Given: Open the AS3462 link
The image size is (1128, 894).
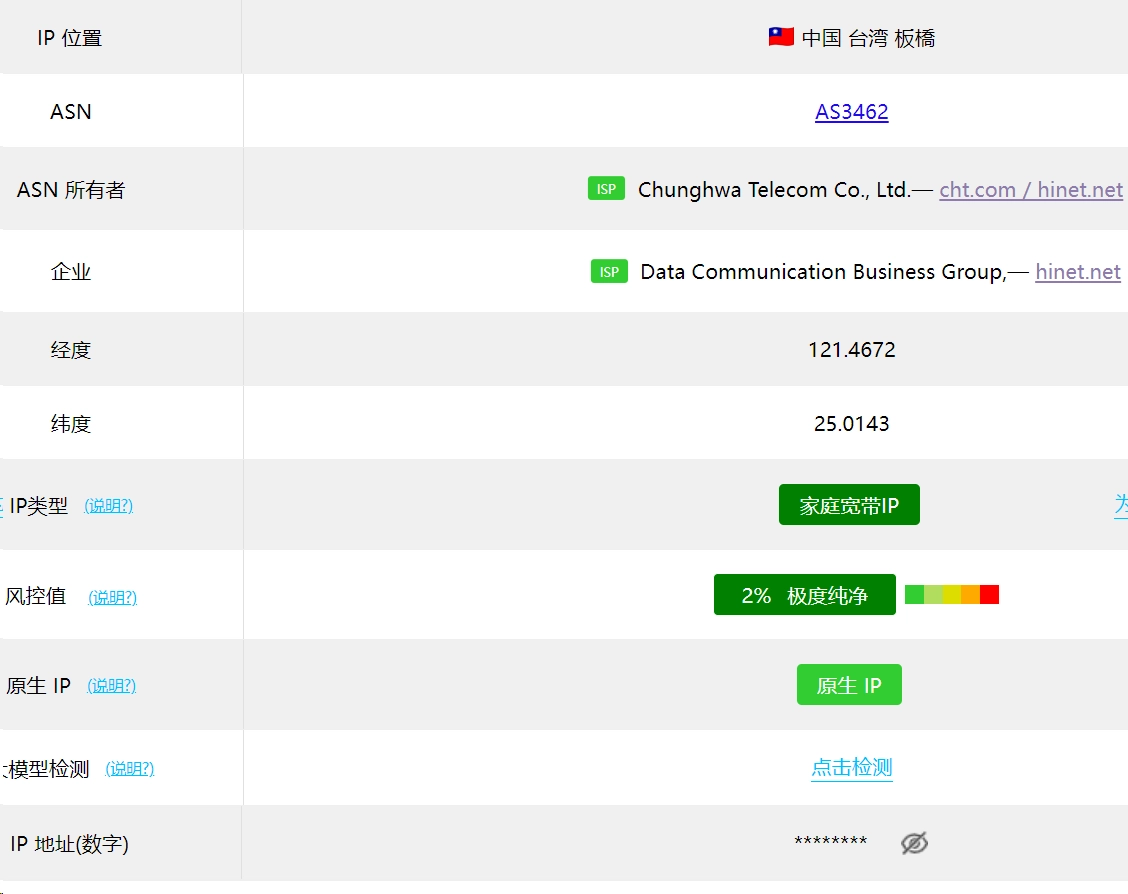Looking at the screenshot, I should click(x=851, y=112).
